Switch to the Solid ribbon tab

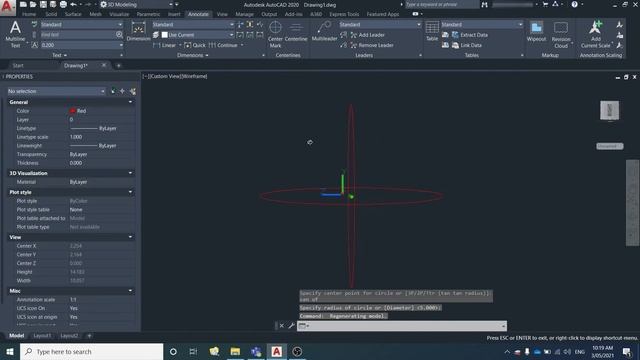[x=51, y=14]
